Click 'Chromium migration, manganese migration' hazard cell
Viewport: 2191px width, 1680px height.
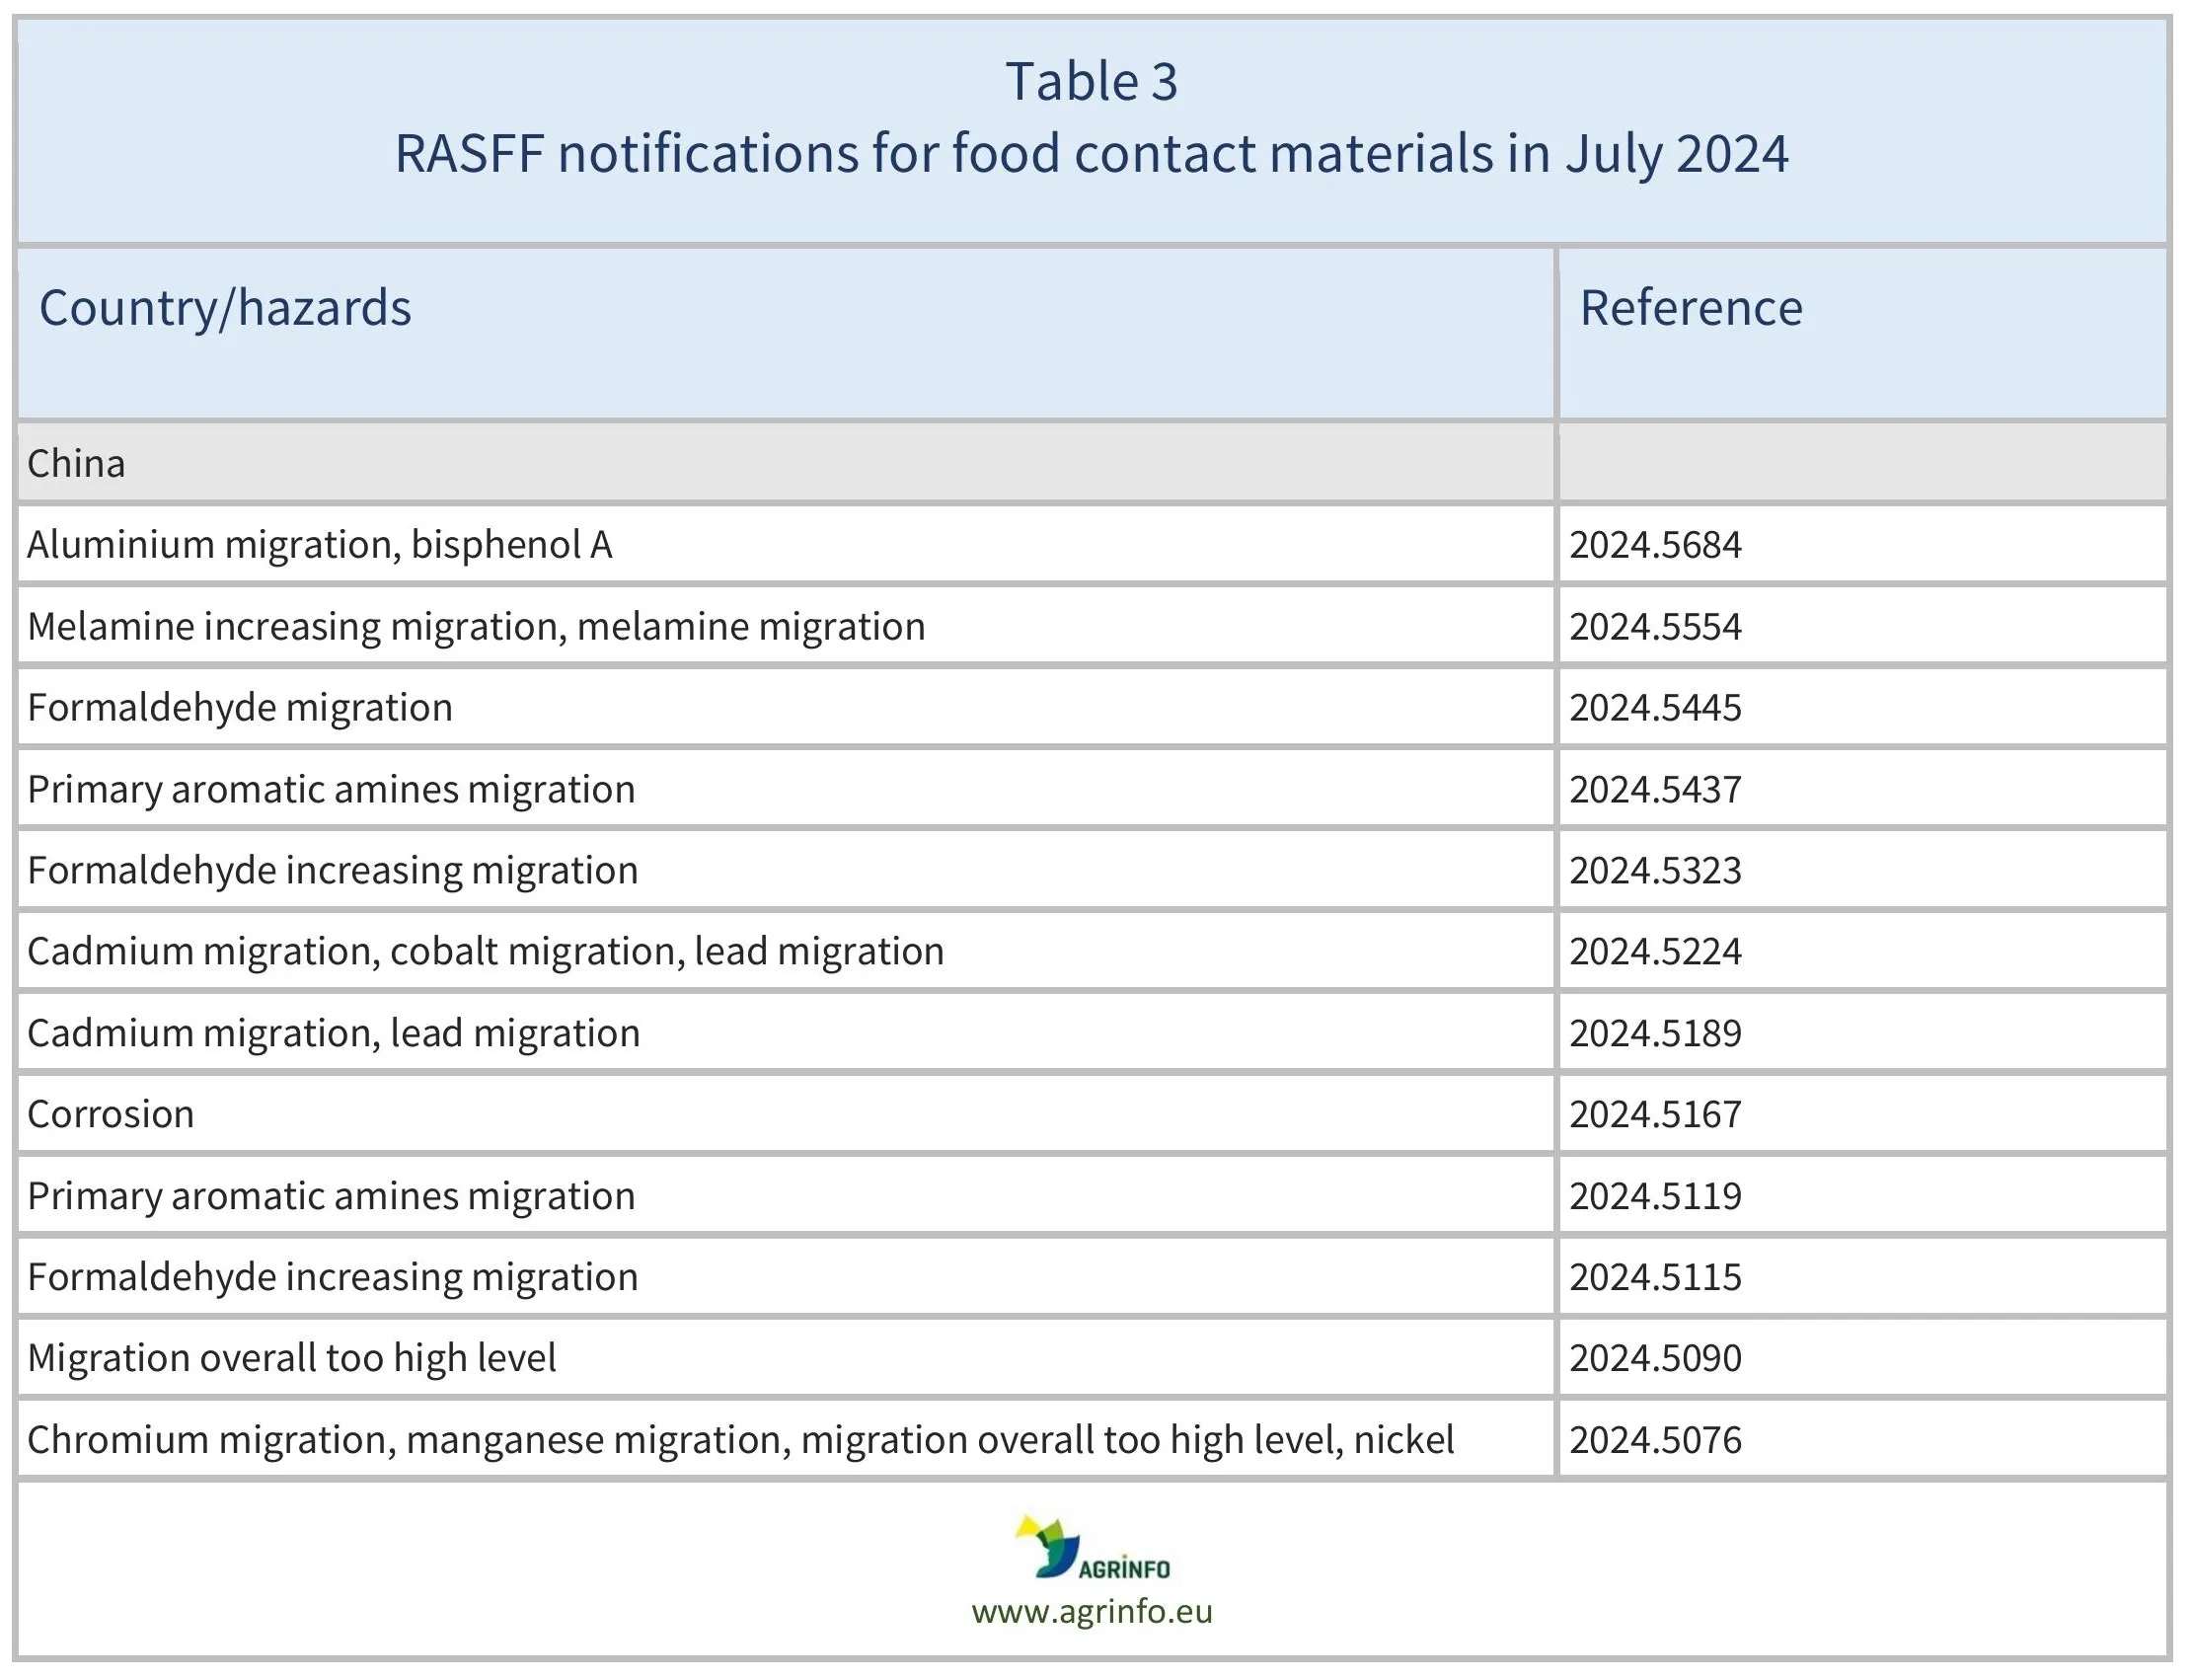(x=786, y=1440)
